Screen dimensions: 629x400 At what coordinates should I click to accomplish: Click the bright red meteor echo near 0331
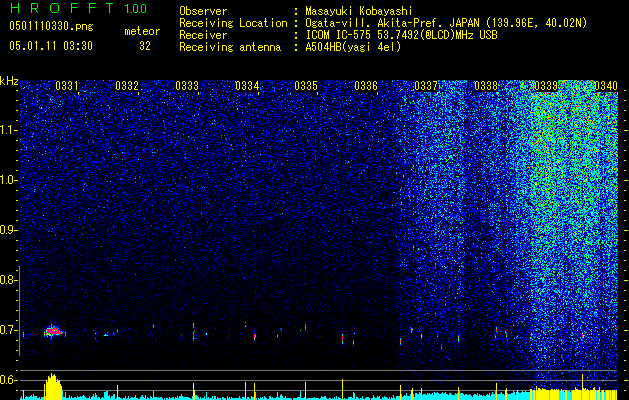click(53, 331)
